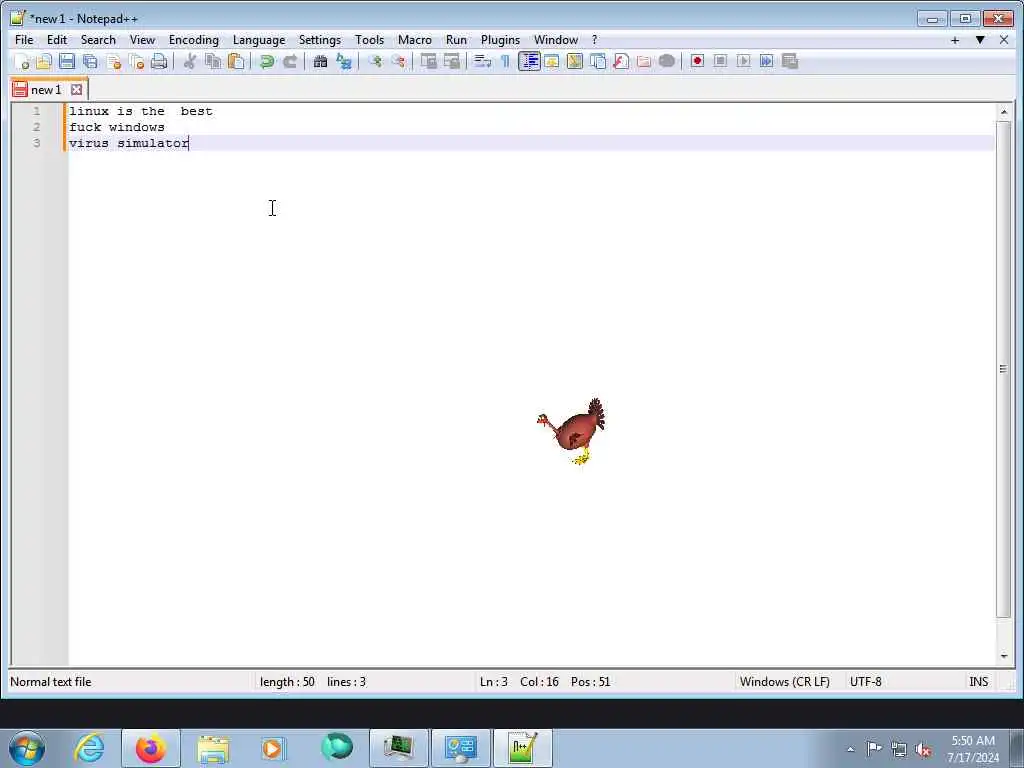Open the Document List panel icon
The width and height of the screenshot is (1024, 768).
598,61
